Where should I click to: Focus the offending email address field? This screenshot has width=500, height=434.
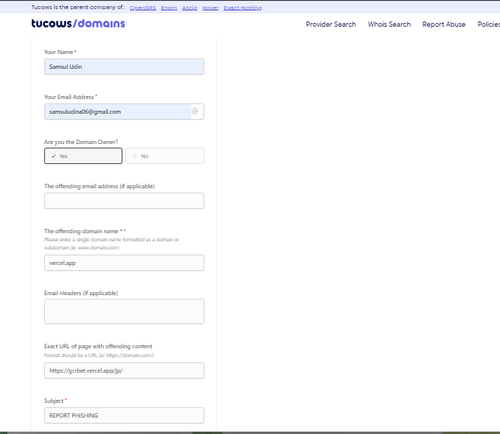pyautogui.click(x=124, y=201)
